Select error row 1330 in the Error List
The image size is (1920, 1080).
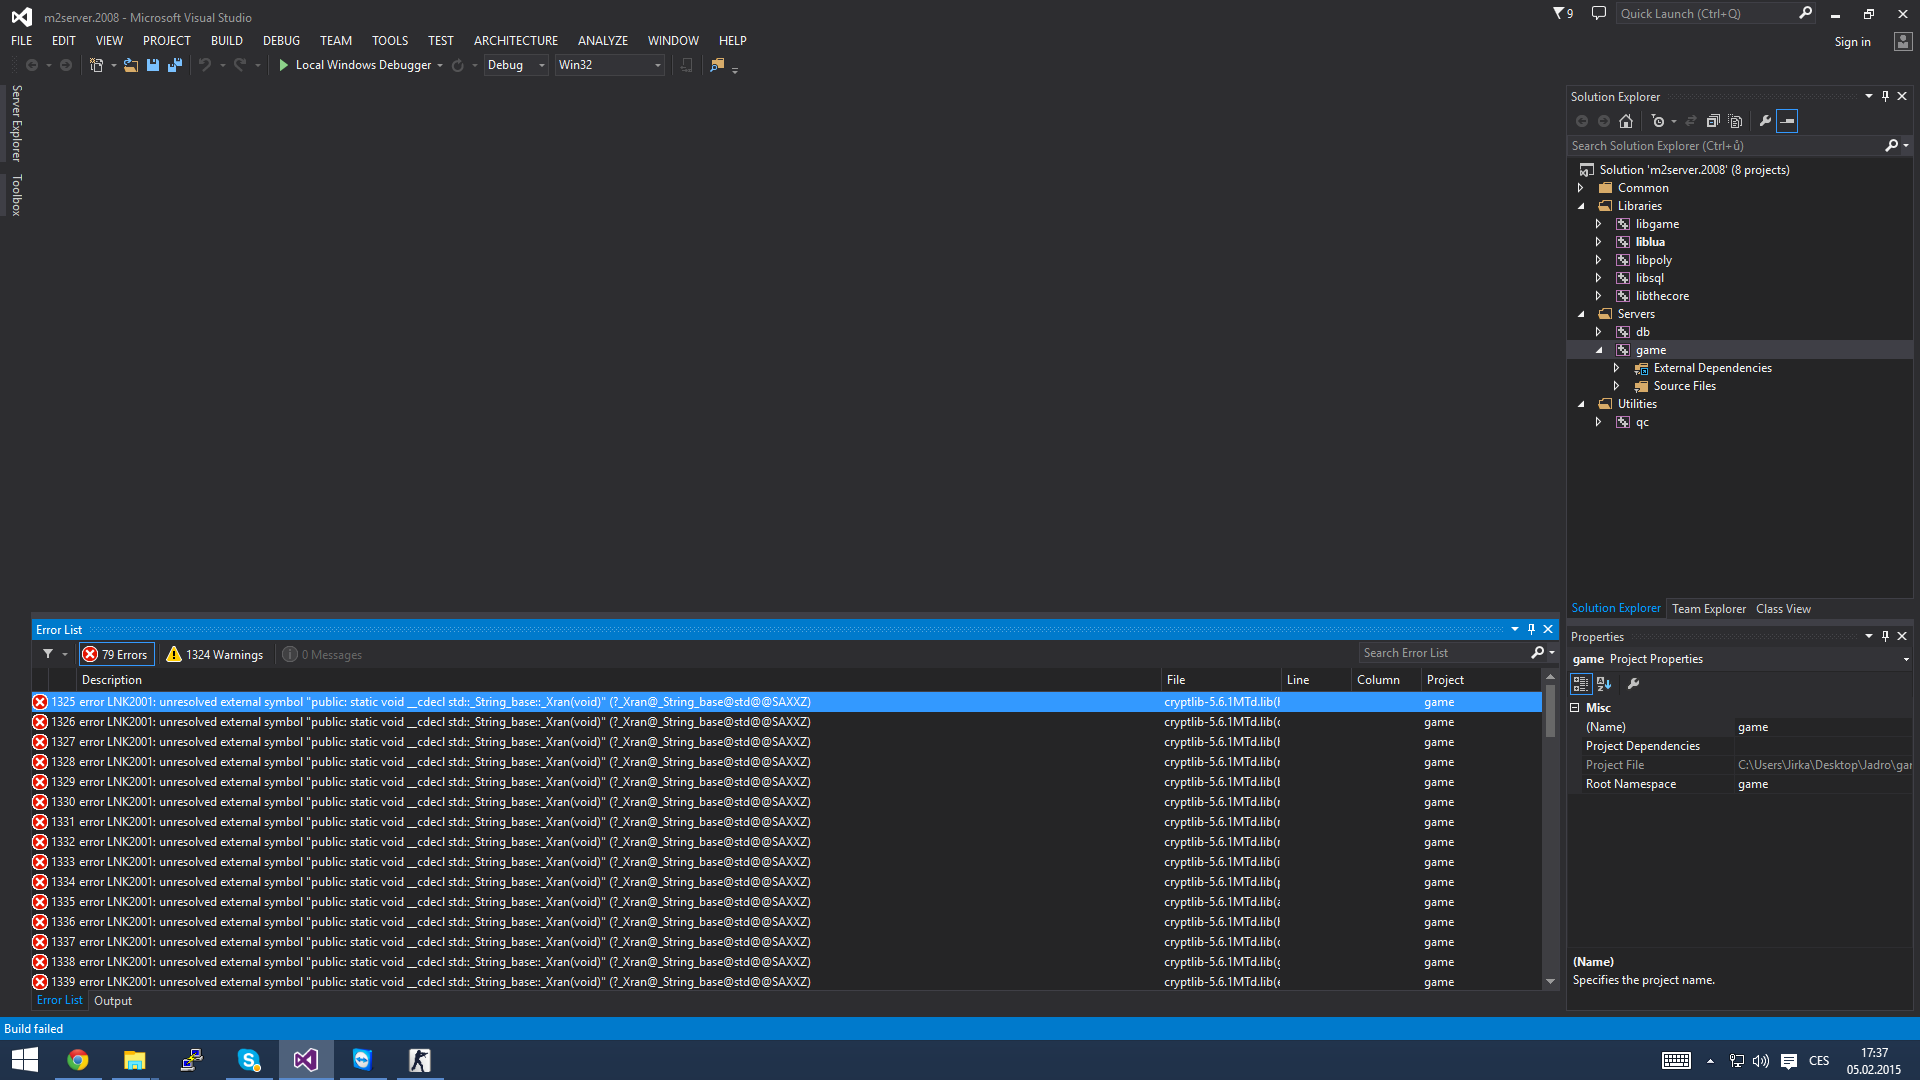786,802
